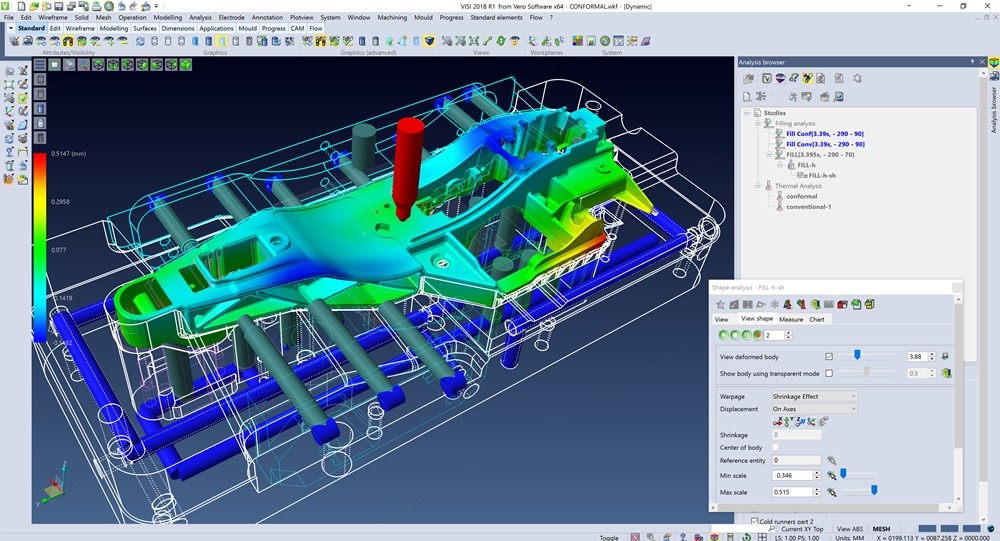
Task: Open the Displacement On Axes dropdown
Action: tap(814, 409)
